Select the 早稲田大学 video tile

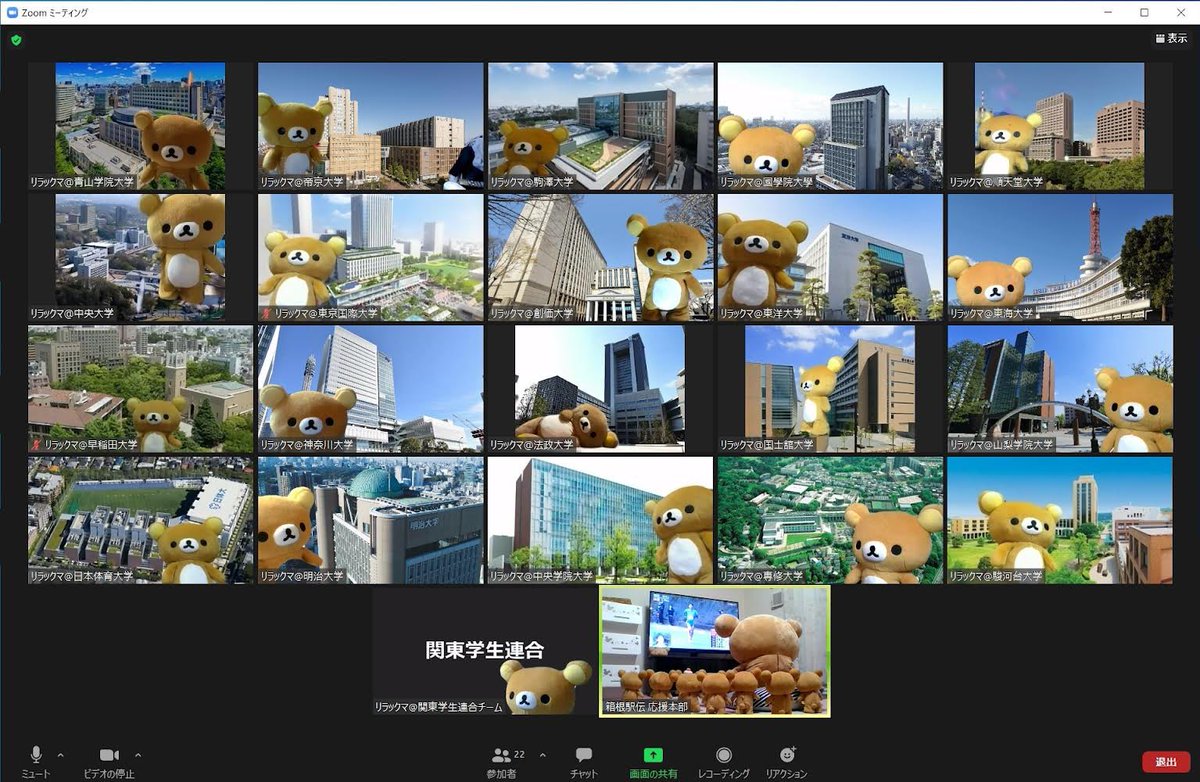point(141,389)
